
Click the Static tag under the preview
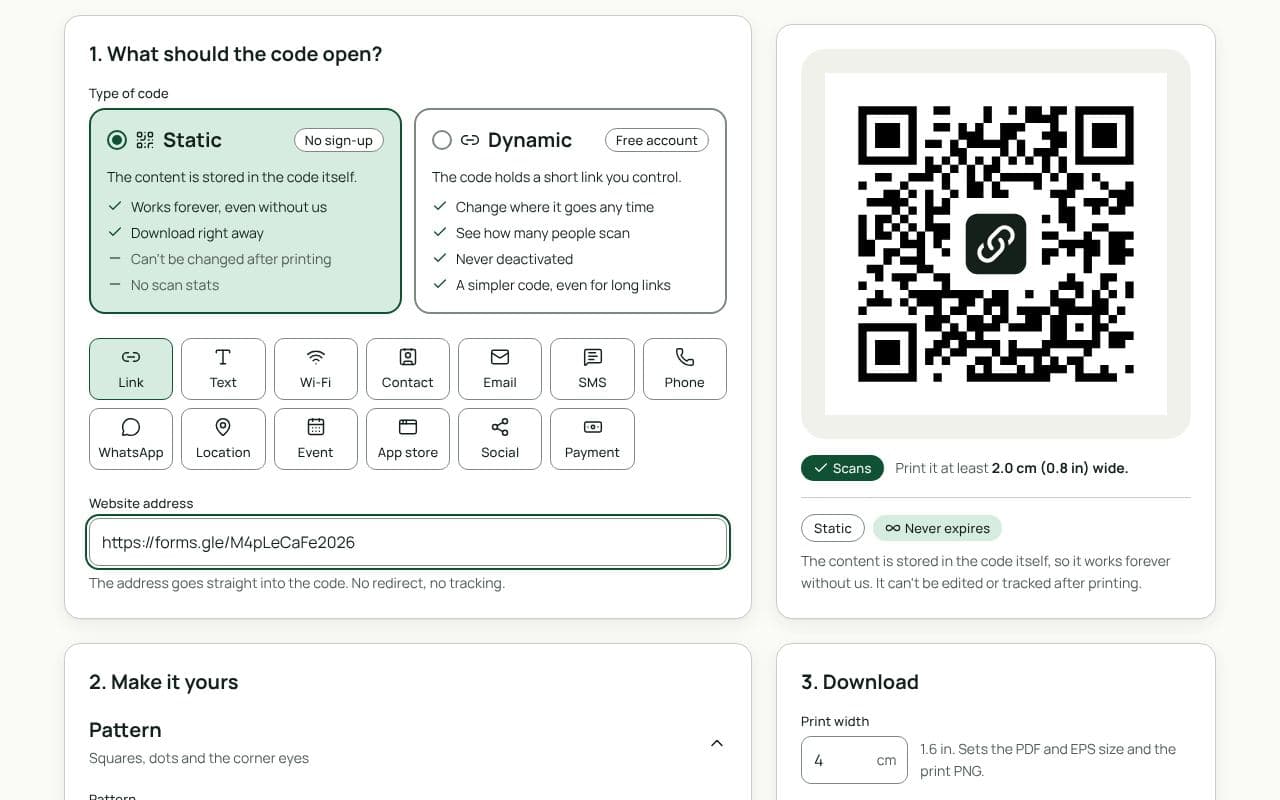[x=833, y=528]
